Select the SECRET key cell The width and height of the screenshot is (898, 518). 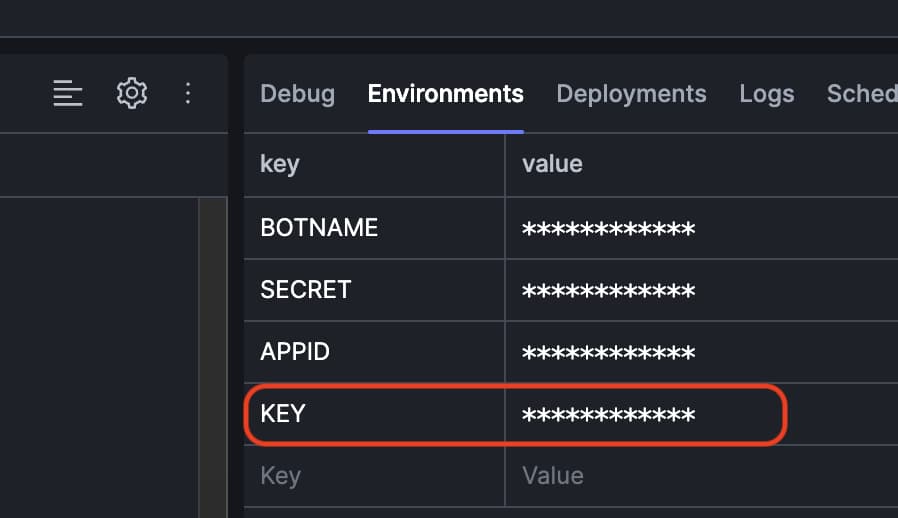click(305, 290)
